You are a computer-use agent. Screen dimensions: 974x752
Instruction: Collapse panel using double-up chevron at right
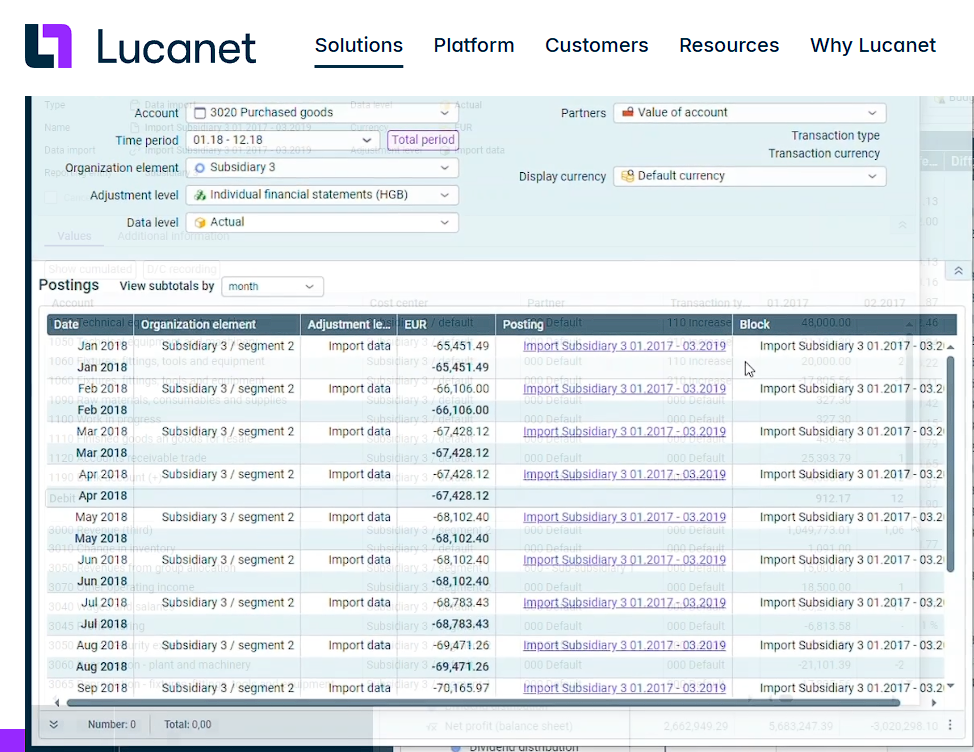[958, 271]
